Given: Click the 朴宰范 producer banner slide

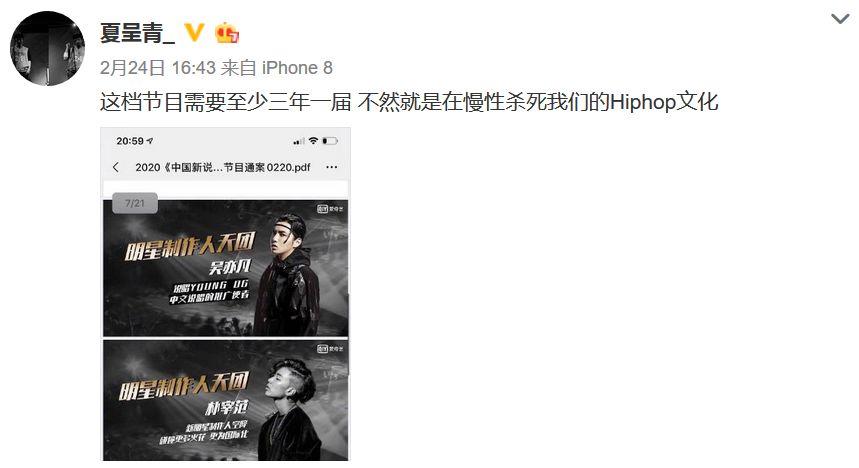Looking at the screenshot, I should 225,400.
